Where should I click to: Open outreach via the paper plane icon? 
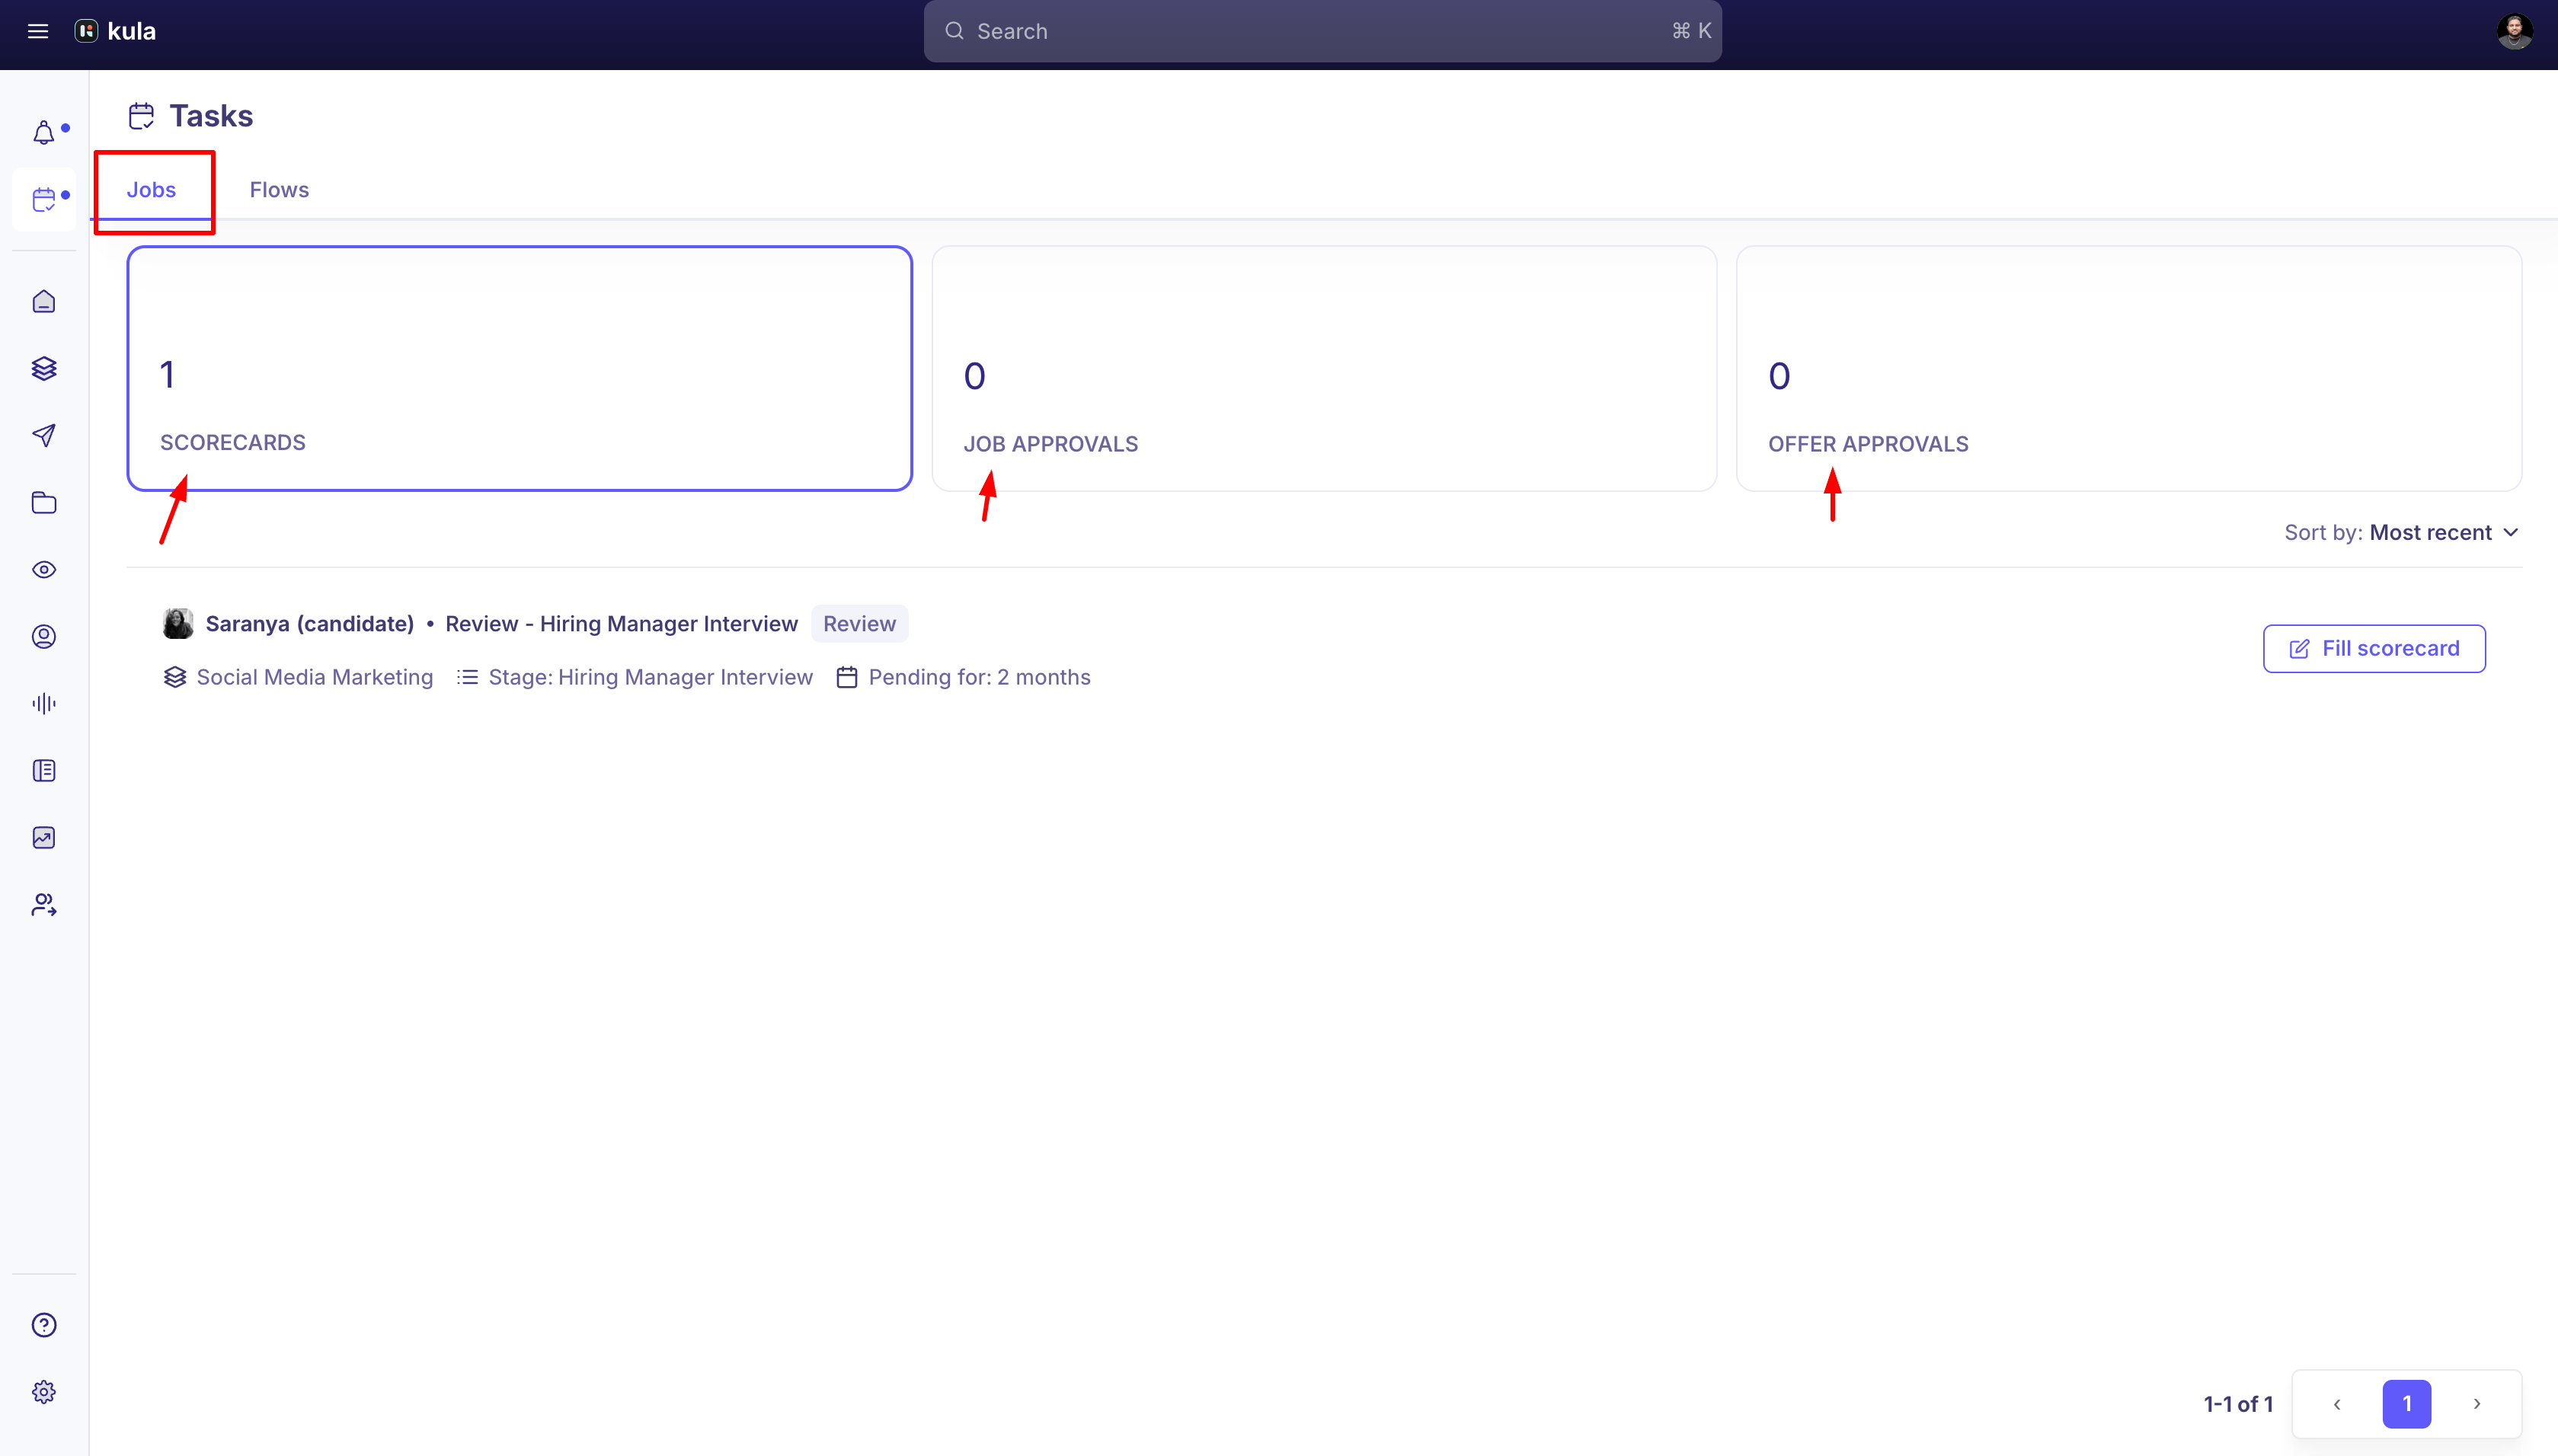[x=43, y=435]
